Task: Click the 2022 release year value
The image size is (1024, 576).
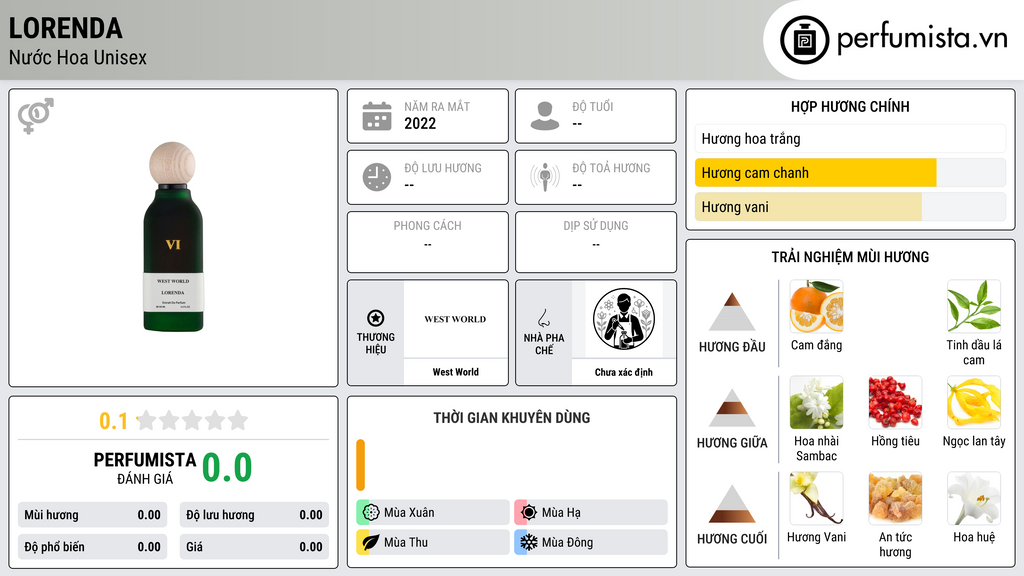Action: coord(420,123)
